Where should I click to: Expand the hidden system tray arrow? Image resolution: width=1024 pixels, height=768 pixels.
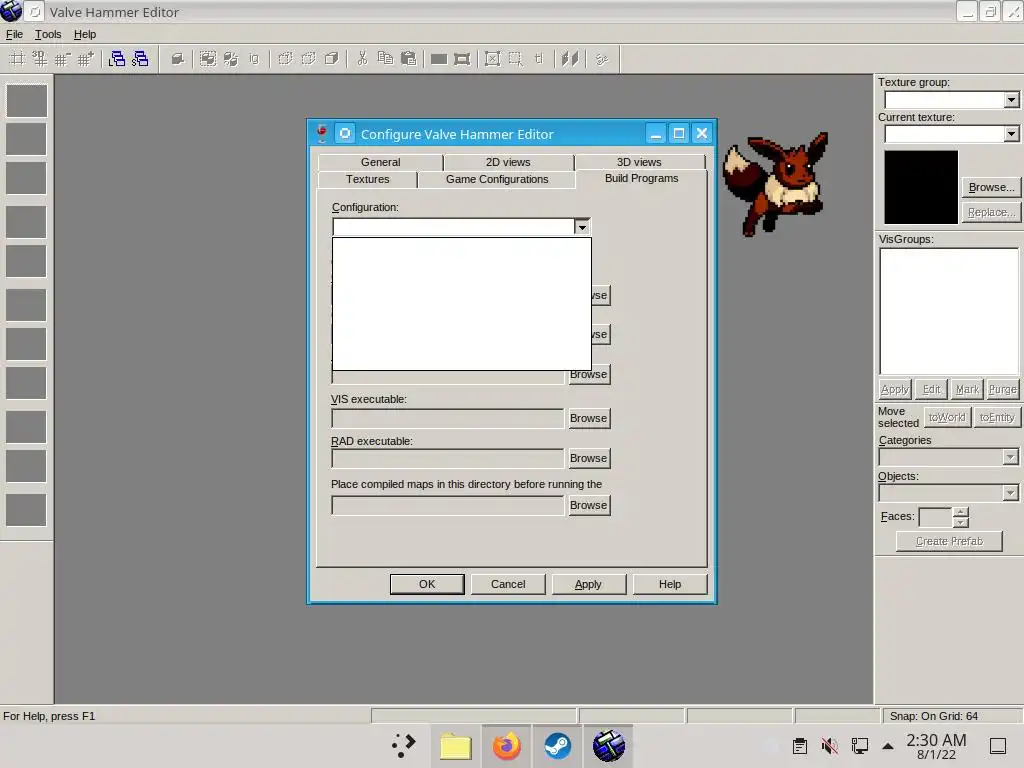pyautogui.click(x=888, y=746)
